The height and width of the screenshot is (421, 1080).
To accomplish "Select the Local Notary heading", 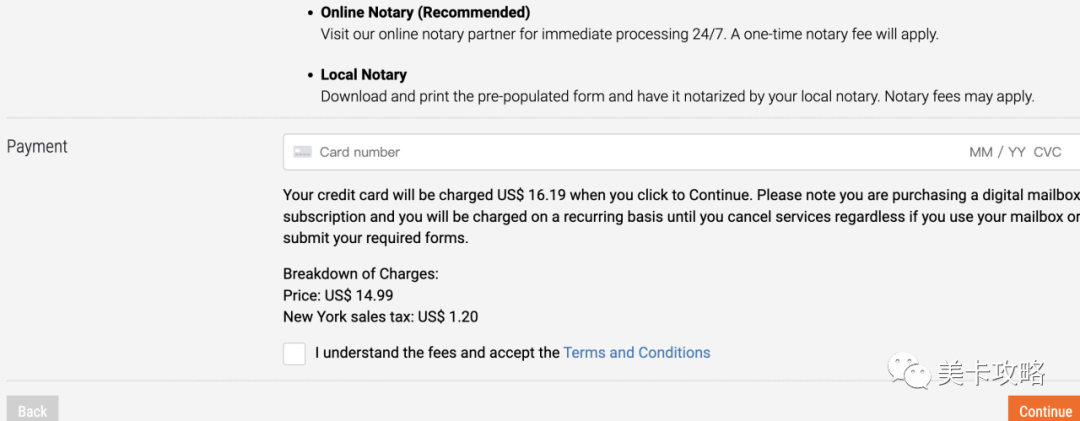I will (364, 75).
